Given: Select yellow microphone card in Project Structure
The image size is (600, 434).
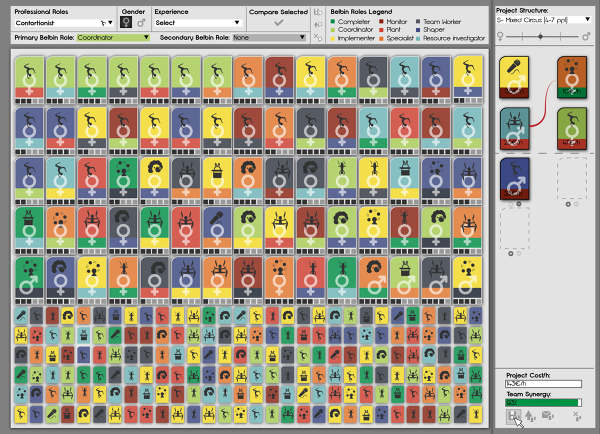Looking at the screenshot, I should [x=514, y=77].
